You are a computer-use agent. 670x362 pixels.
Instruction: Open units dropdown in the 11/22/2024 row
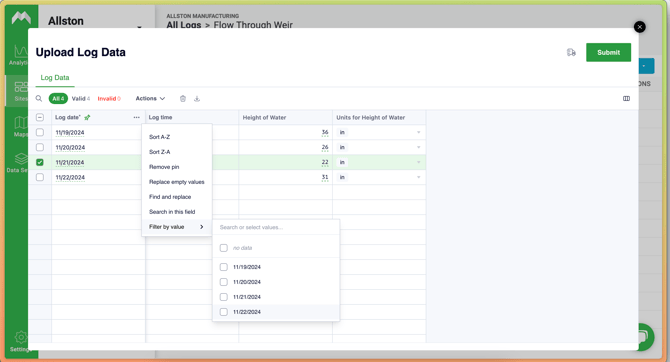coord(418,177)
